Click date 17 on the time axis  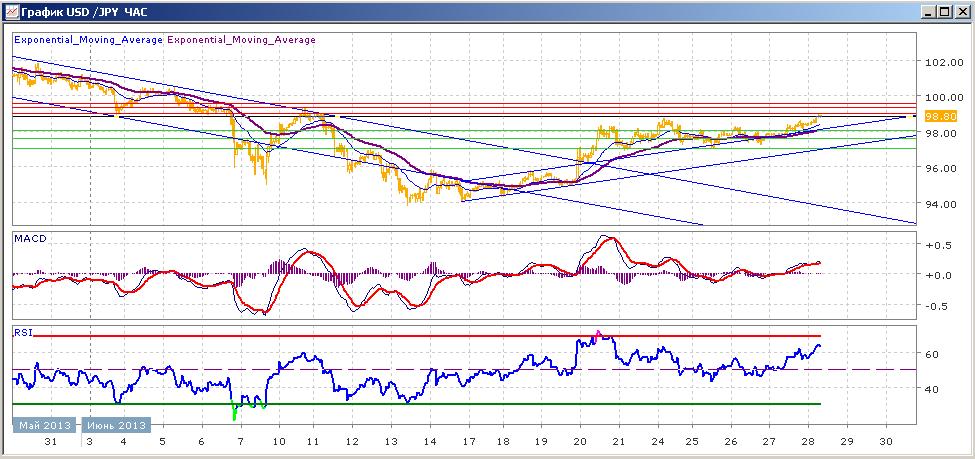469,441
